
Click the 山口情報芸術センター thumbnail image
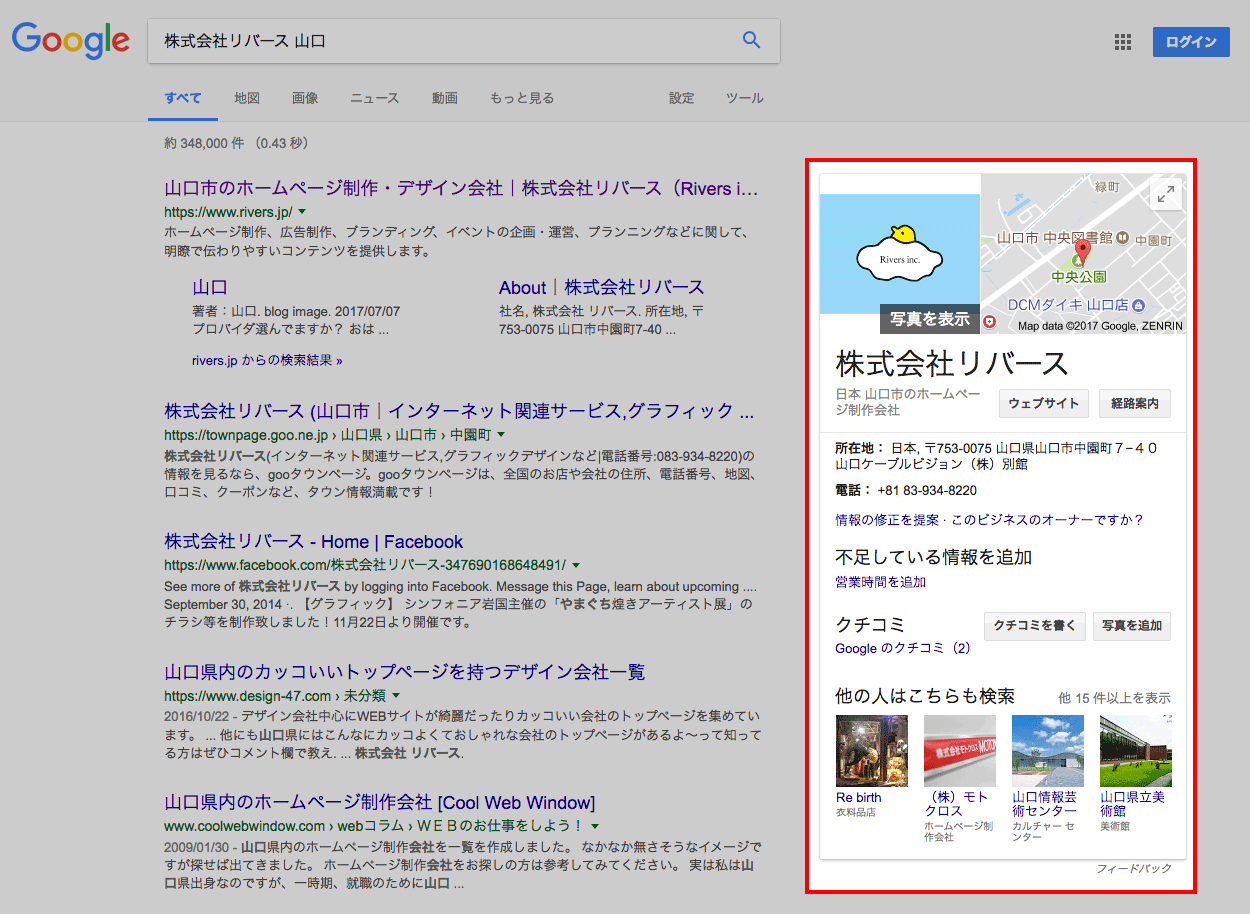click(x=1048, y=751)
